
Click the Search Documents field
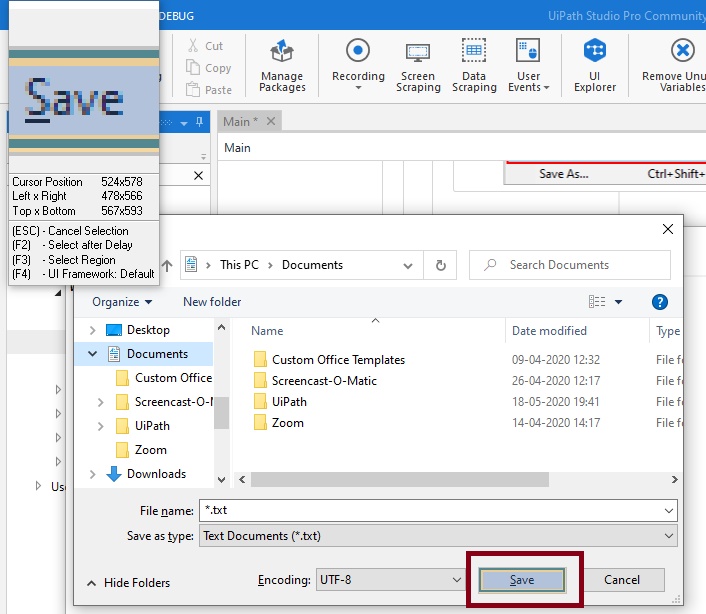tap(570, 265)
